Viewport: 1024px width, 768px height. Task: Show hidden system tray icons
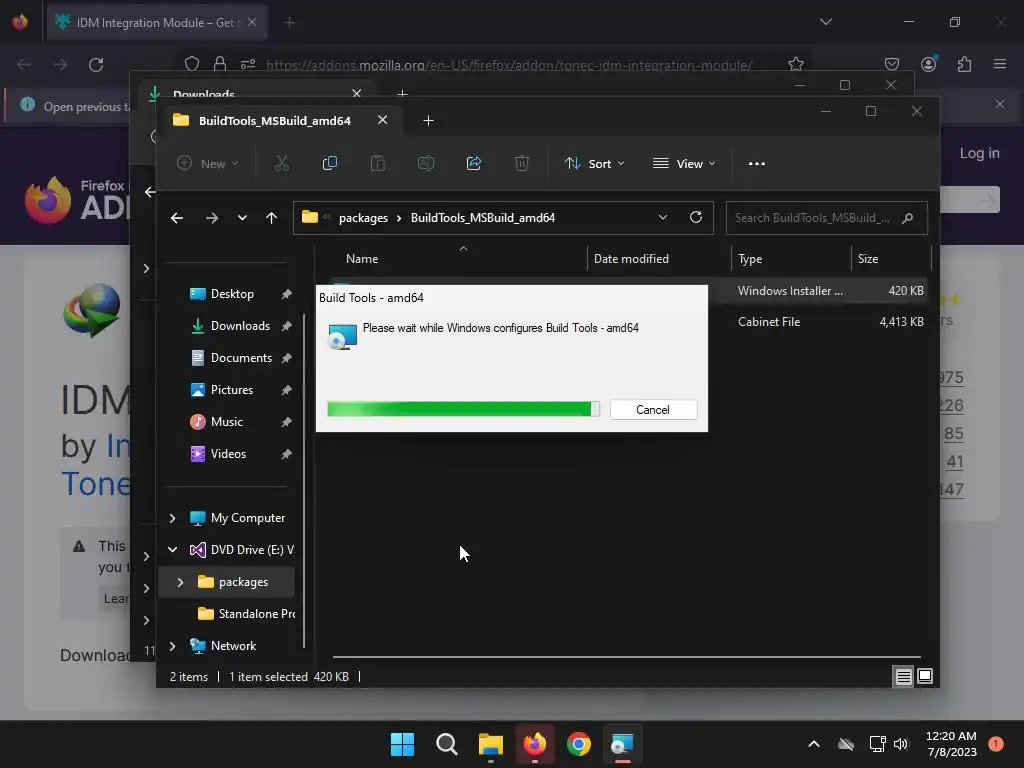(x=814, y=744)
